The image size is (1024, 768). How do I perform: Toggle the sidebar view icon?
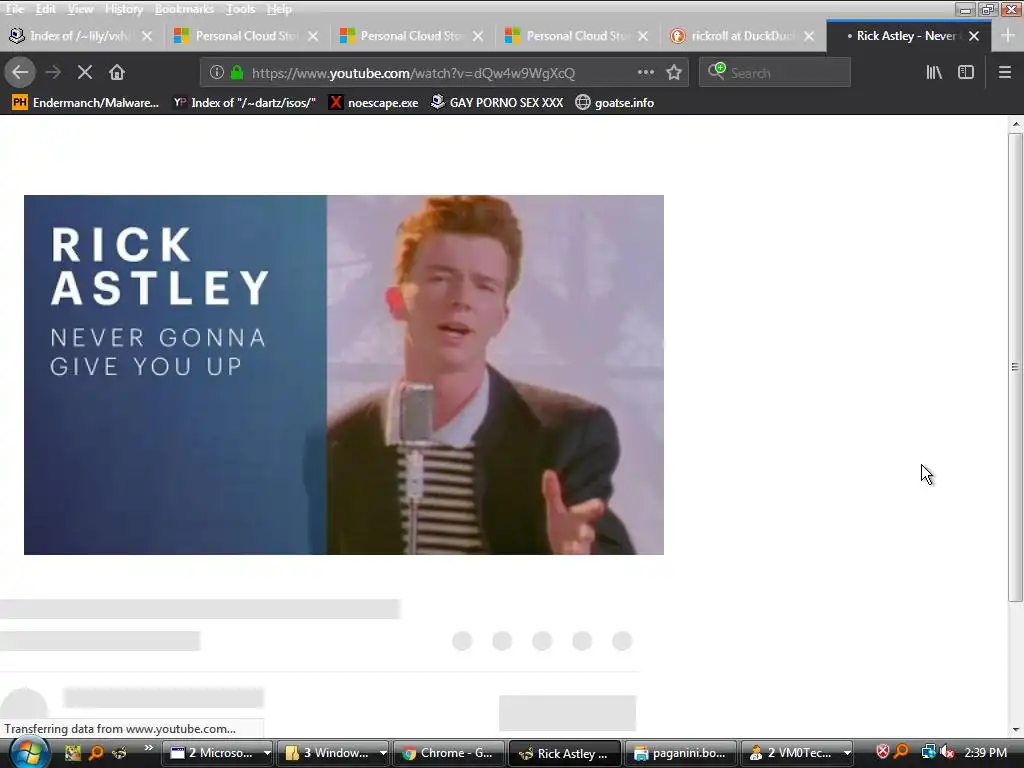click(x=966, y=72)
